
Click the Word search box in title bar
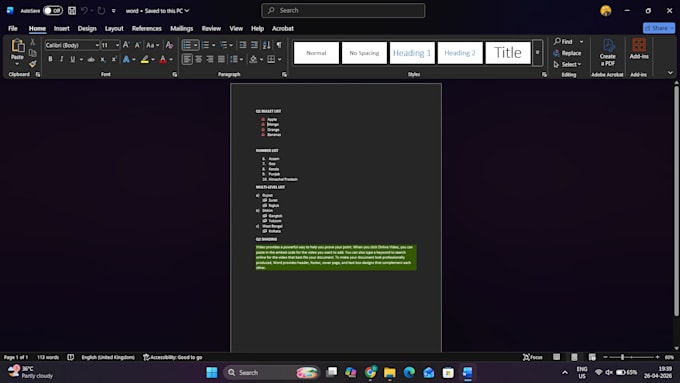pyautogui.click(x=343, y=10)
